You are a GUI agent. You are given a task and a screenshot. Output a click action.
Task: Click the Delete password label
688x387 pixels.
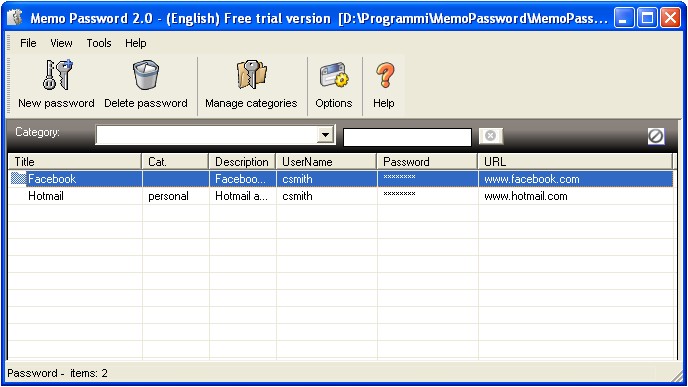146,103
